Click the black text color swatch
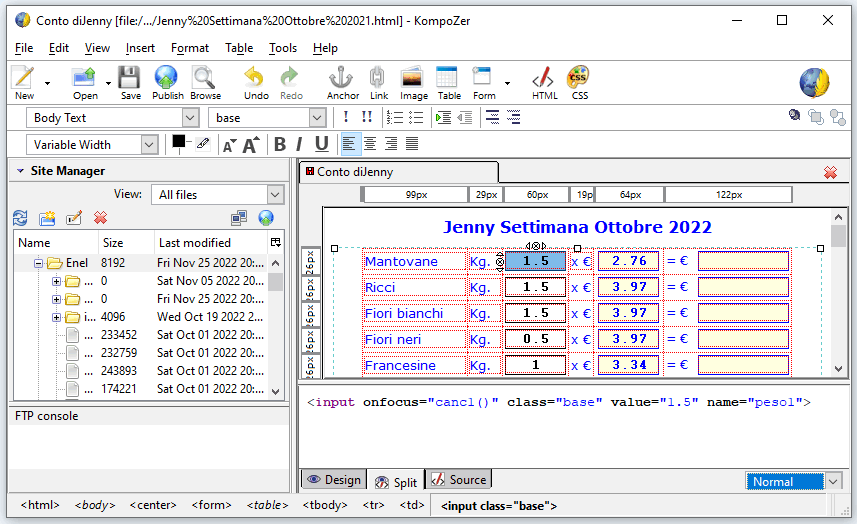 coord(179,142)
